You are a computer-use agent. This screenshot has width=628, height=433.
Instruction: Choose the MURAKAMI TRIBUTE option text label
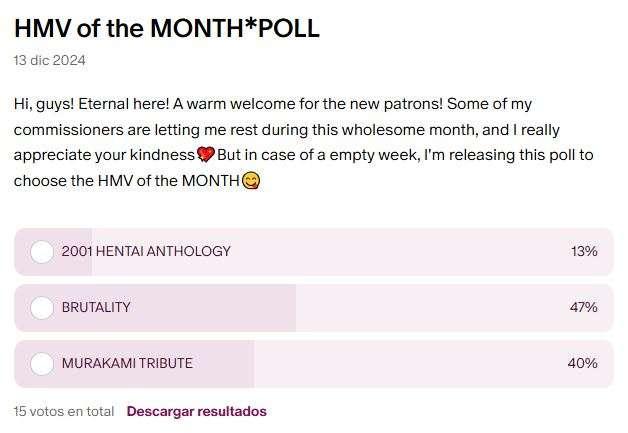coord(127,363)
